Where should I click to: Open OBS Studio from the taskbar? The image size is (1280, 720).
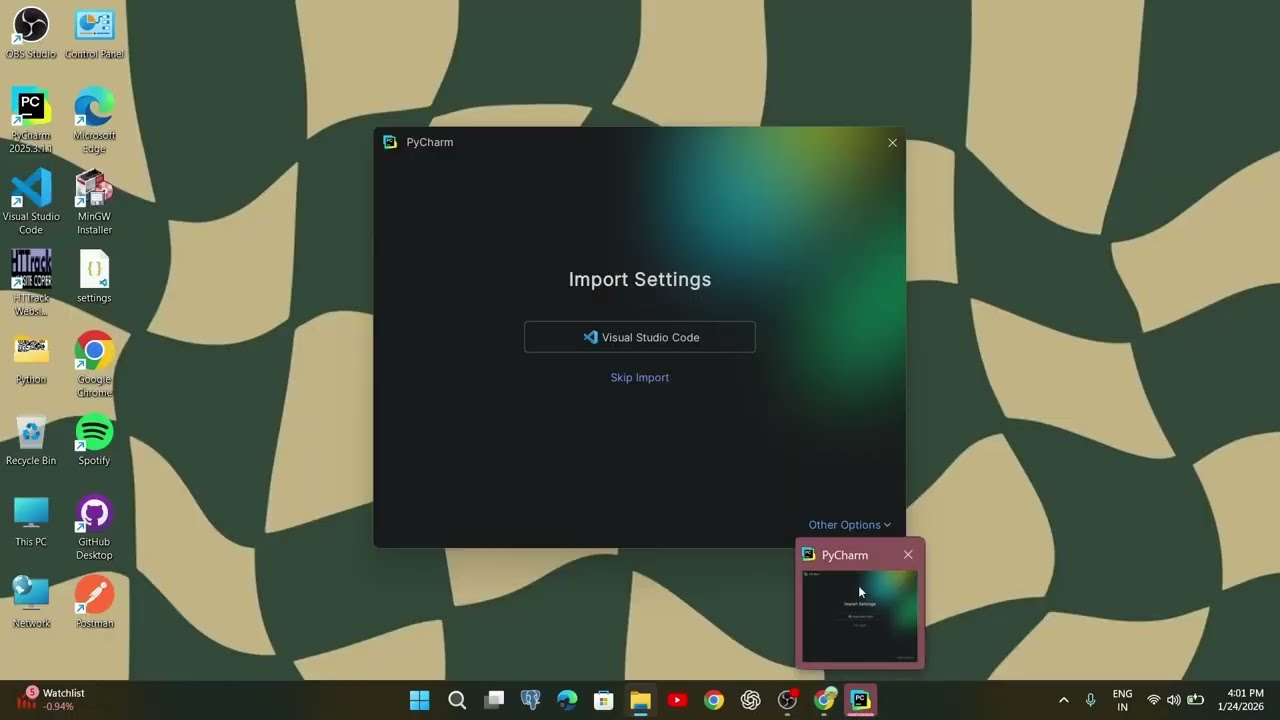click(x=788, y=700)
